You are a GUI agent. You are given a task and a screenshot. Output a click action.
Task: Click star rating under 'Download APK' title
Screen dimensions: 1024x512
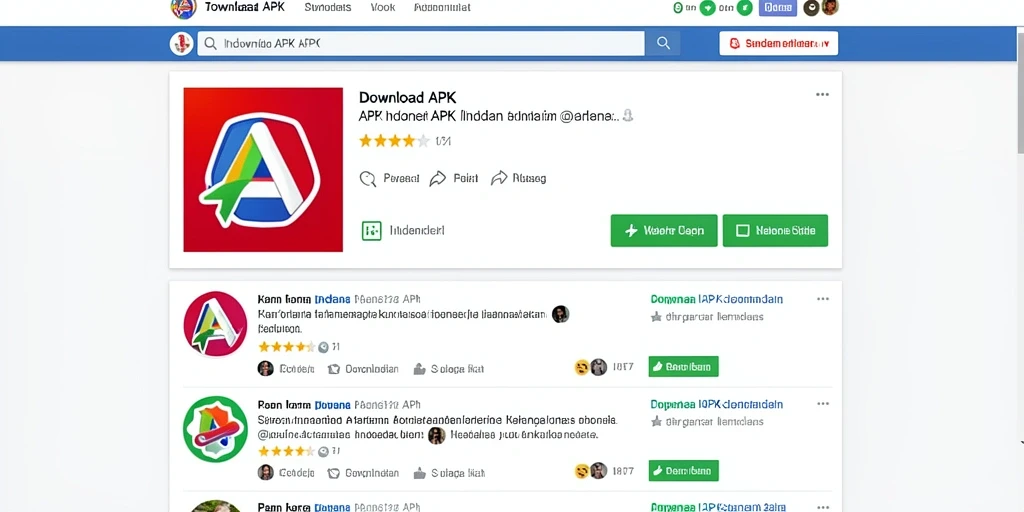394,140
